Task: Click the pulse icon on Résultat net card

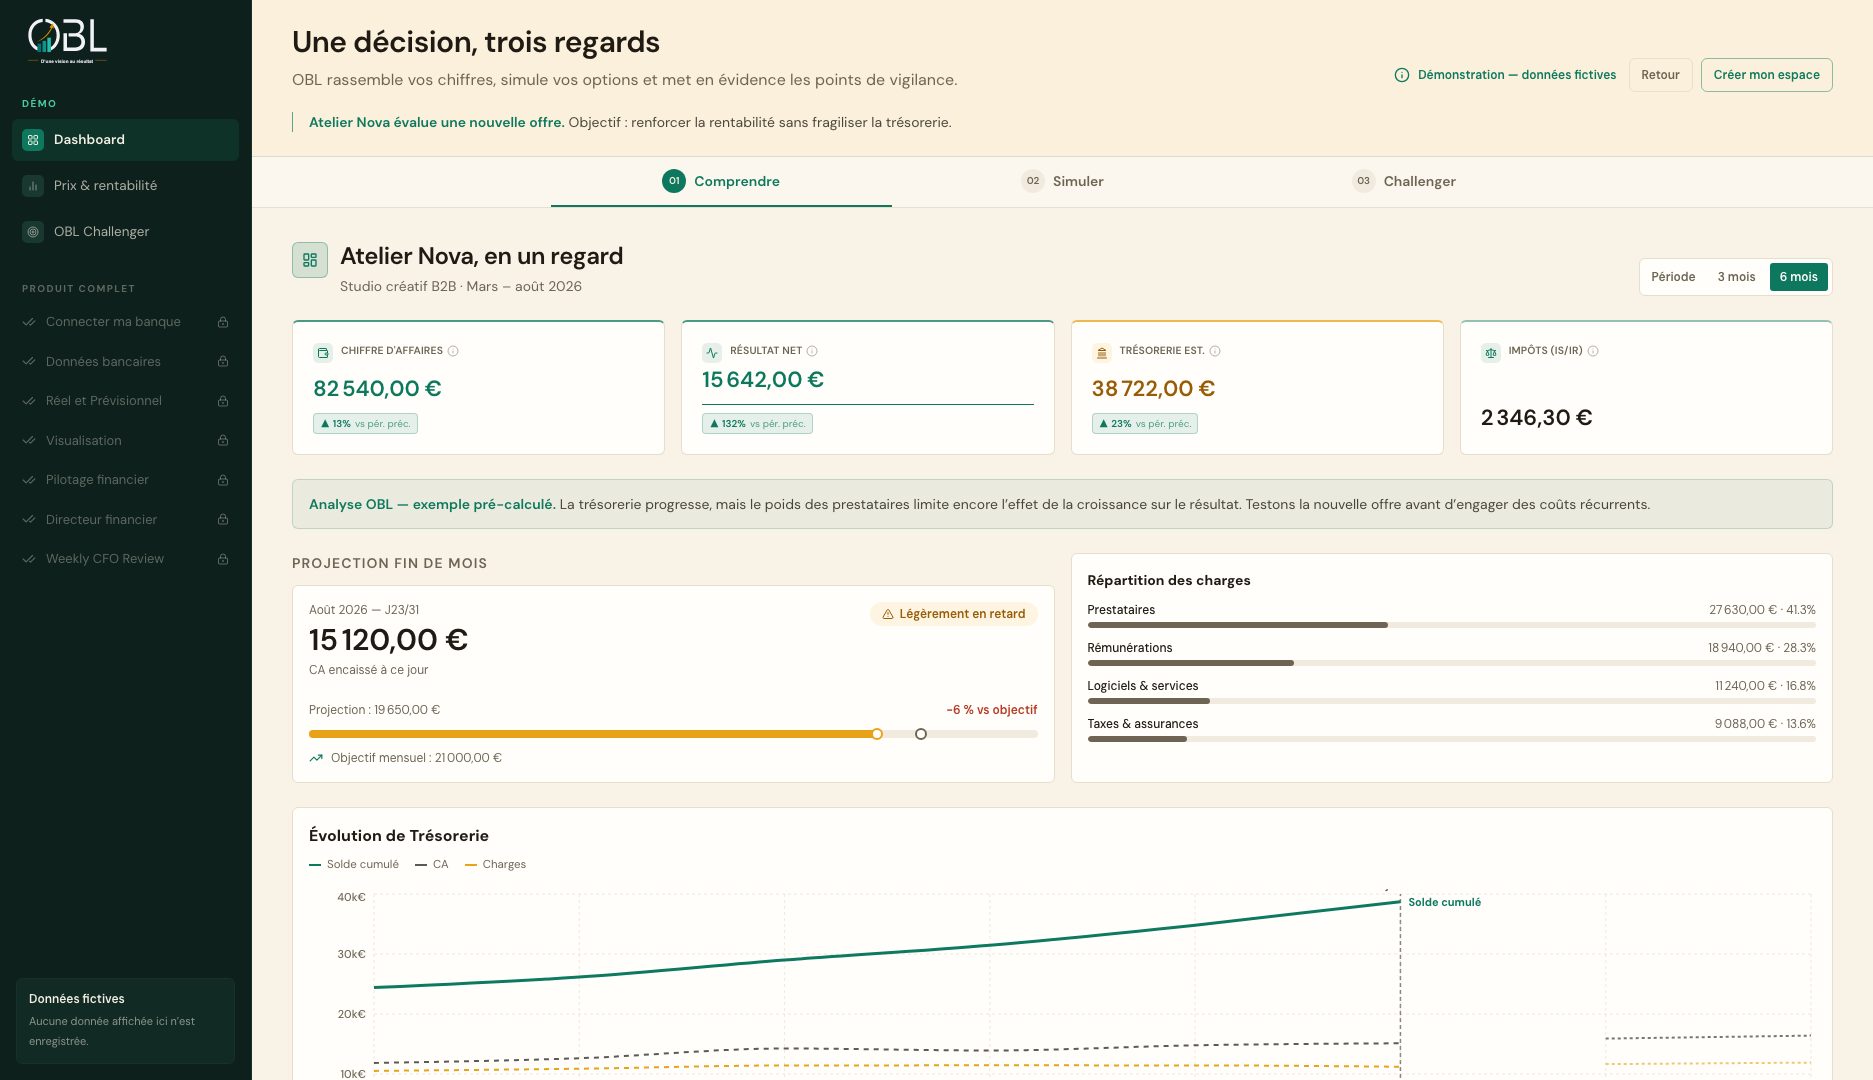Action: [x=712, y=353]
